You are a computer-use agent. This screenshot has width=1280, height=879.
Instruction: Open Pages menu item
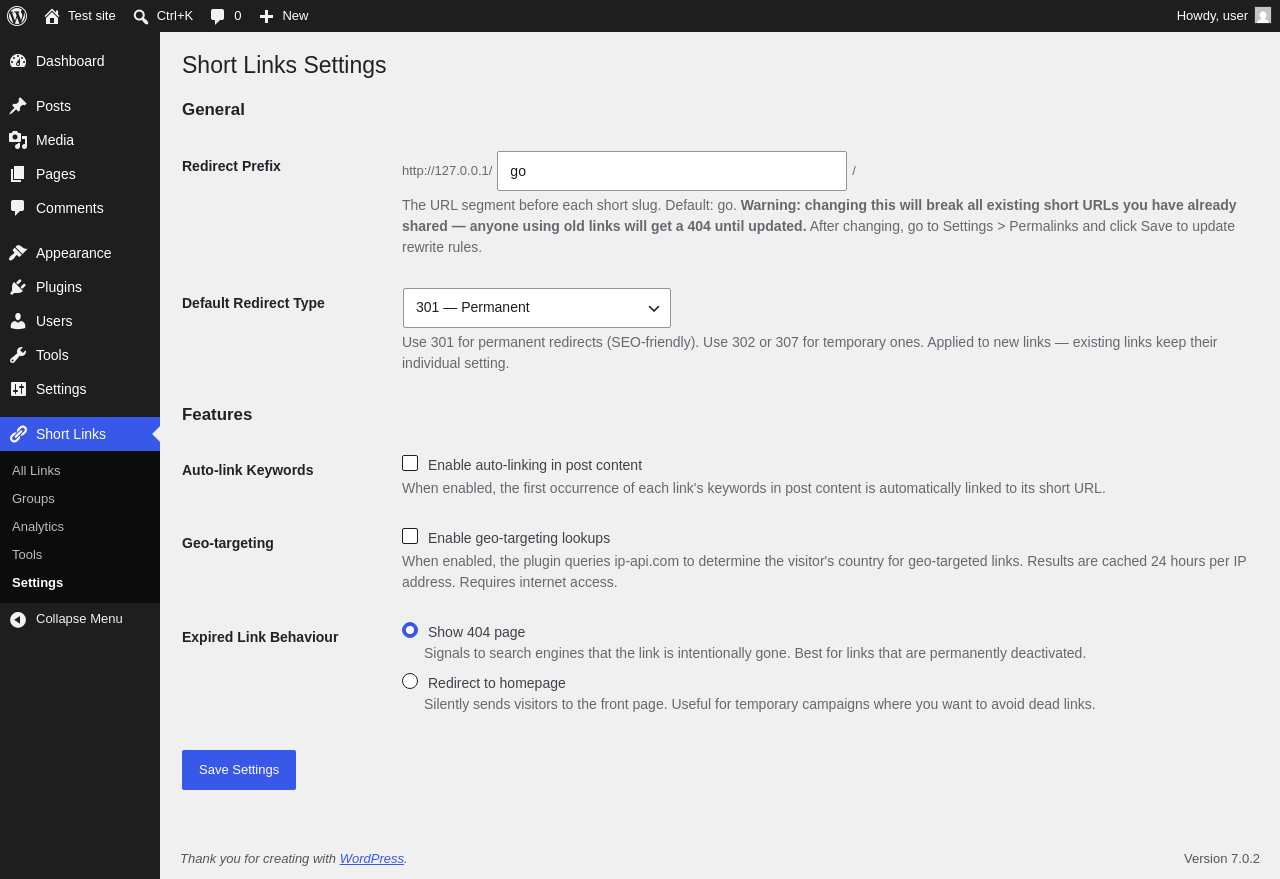tap(80, 174)
